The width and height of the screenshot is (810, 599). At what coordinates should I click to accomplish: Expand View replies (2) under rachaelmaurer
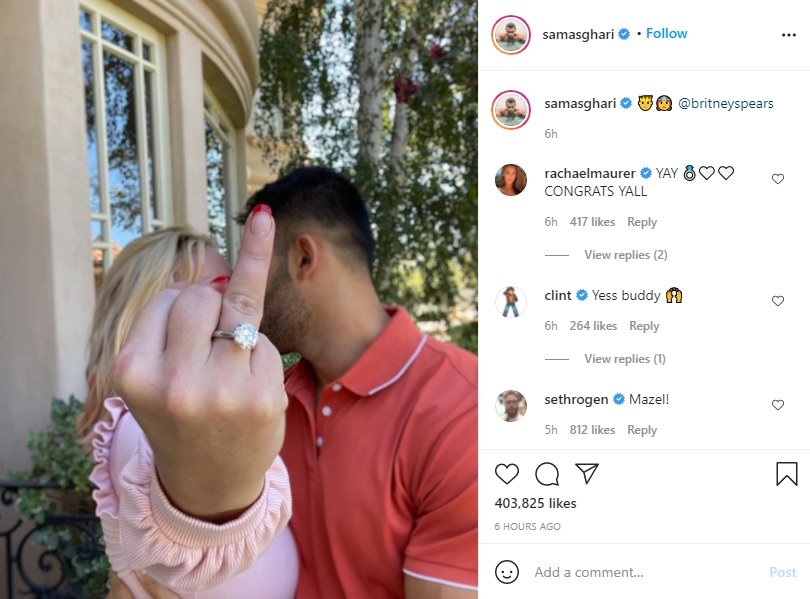coord(626,255)
